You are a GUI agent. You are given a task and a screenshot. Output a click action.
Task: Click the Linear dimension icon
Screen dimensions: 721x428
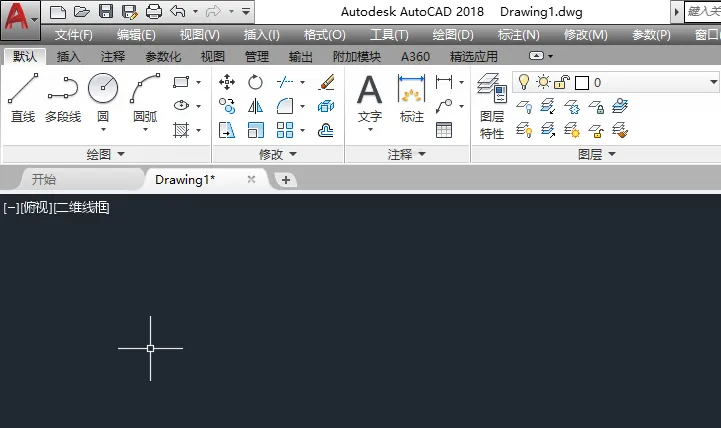pyautogui.click(x=444, y=82)
